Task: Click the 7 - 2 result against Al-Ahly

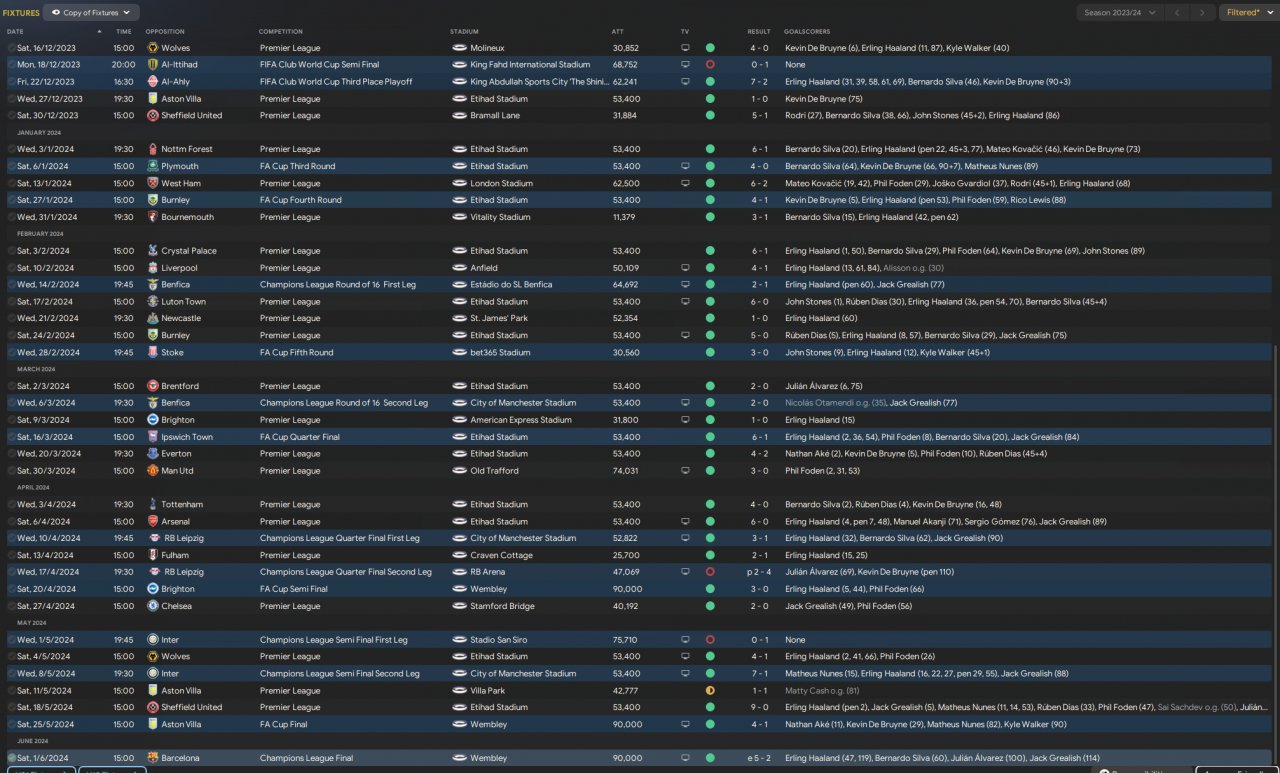Action: point(759,81)
